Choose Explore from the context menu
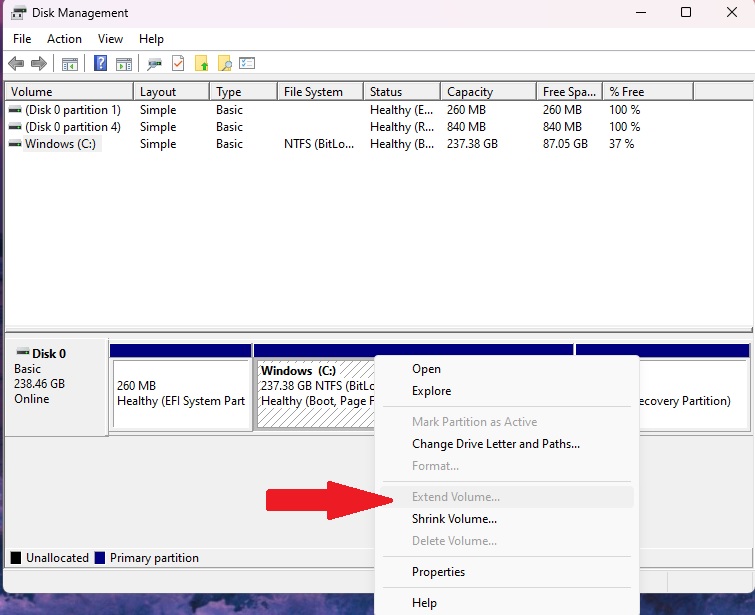 pos(507,391)
